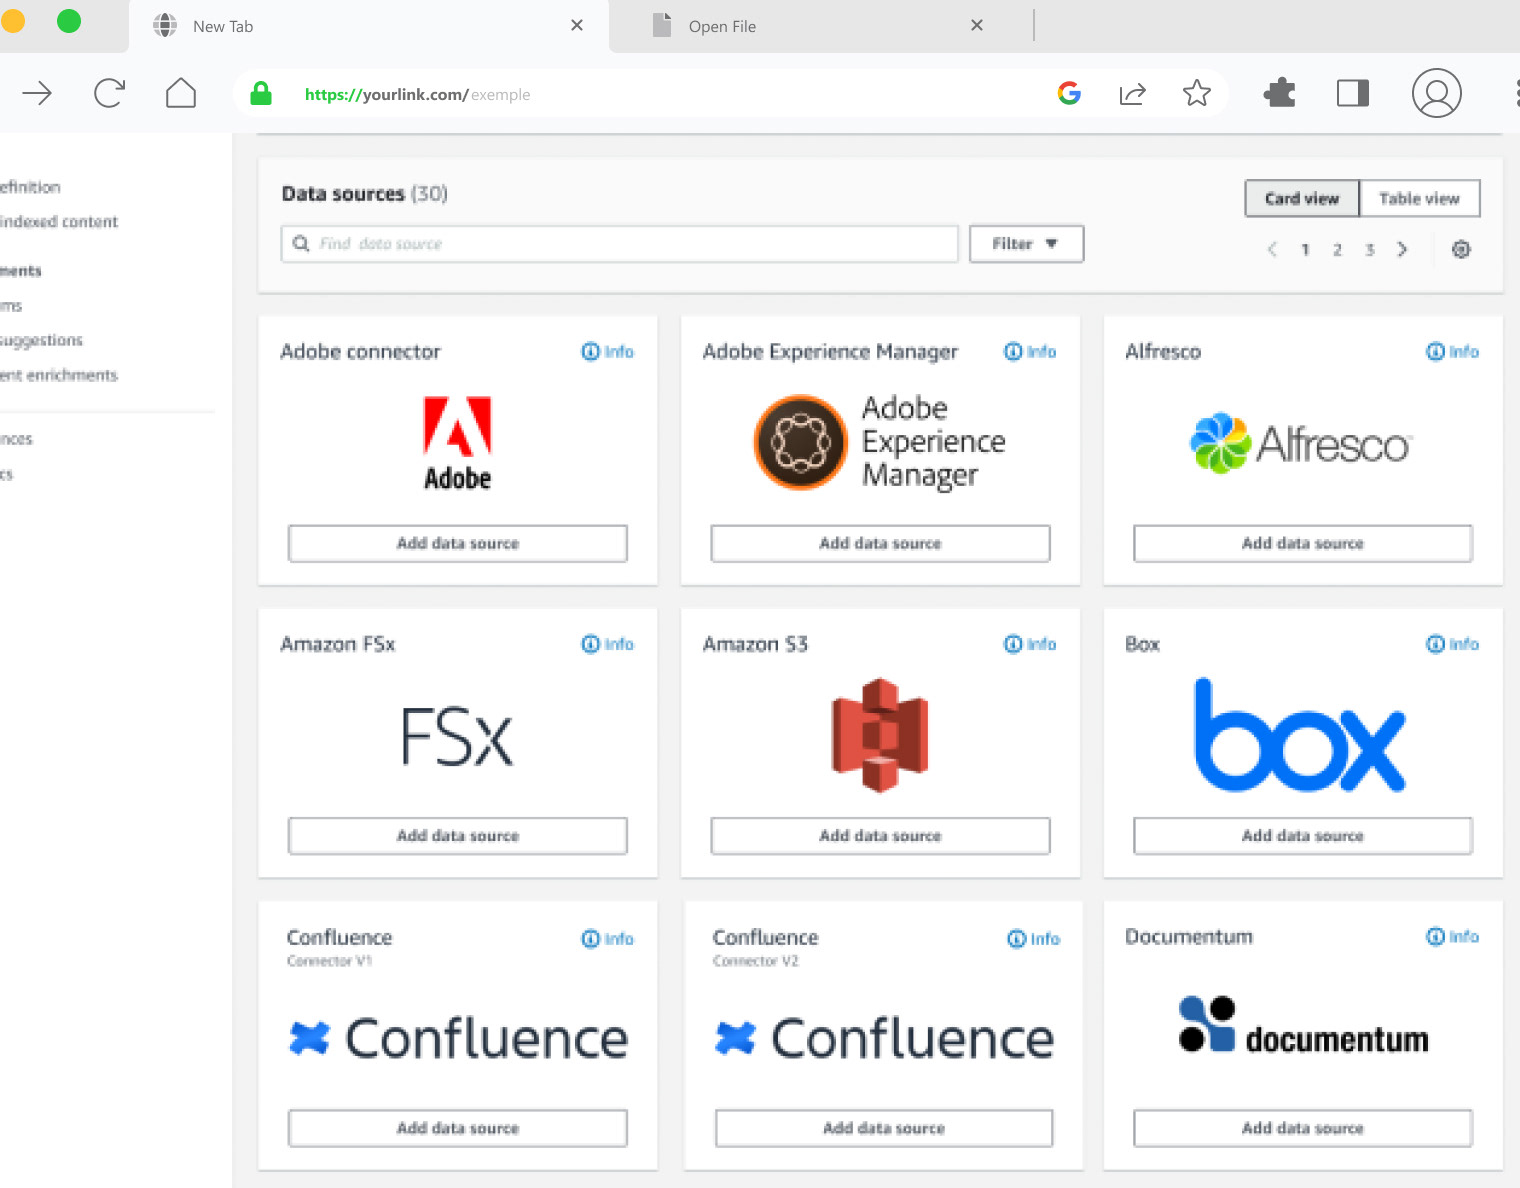Image resolution: width=1520 pixels, height=1188 pixels.
Task: Add data source for Alfresco
Action: click(x=1303, y=543)
